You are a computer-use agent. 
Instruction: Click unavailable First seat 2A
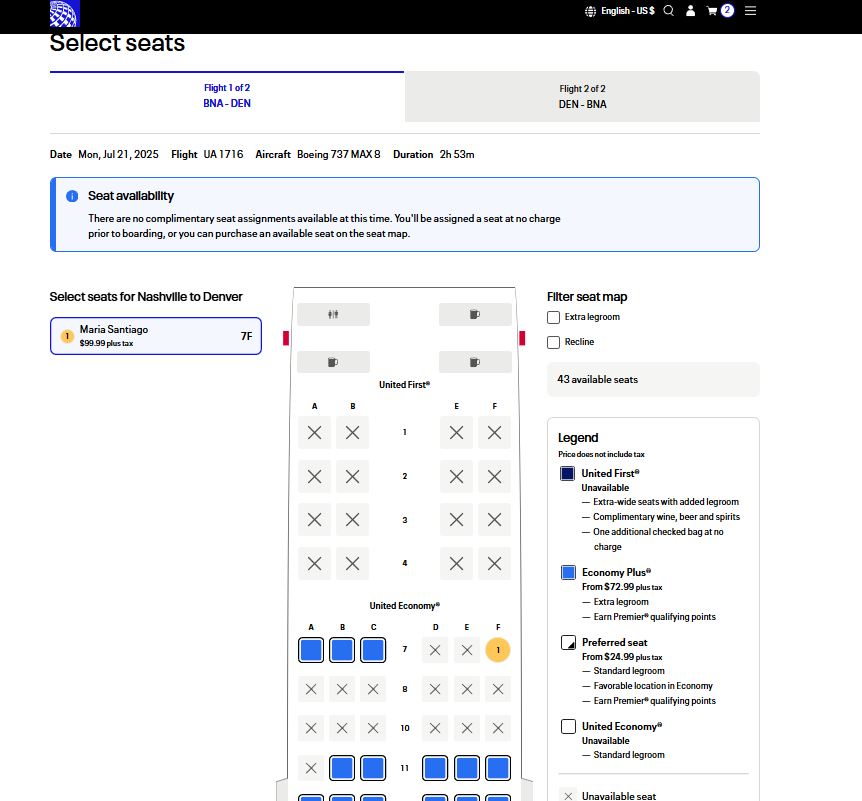tap(314, 476)
